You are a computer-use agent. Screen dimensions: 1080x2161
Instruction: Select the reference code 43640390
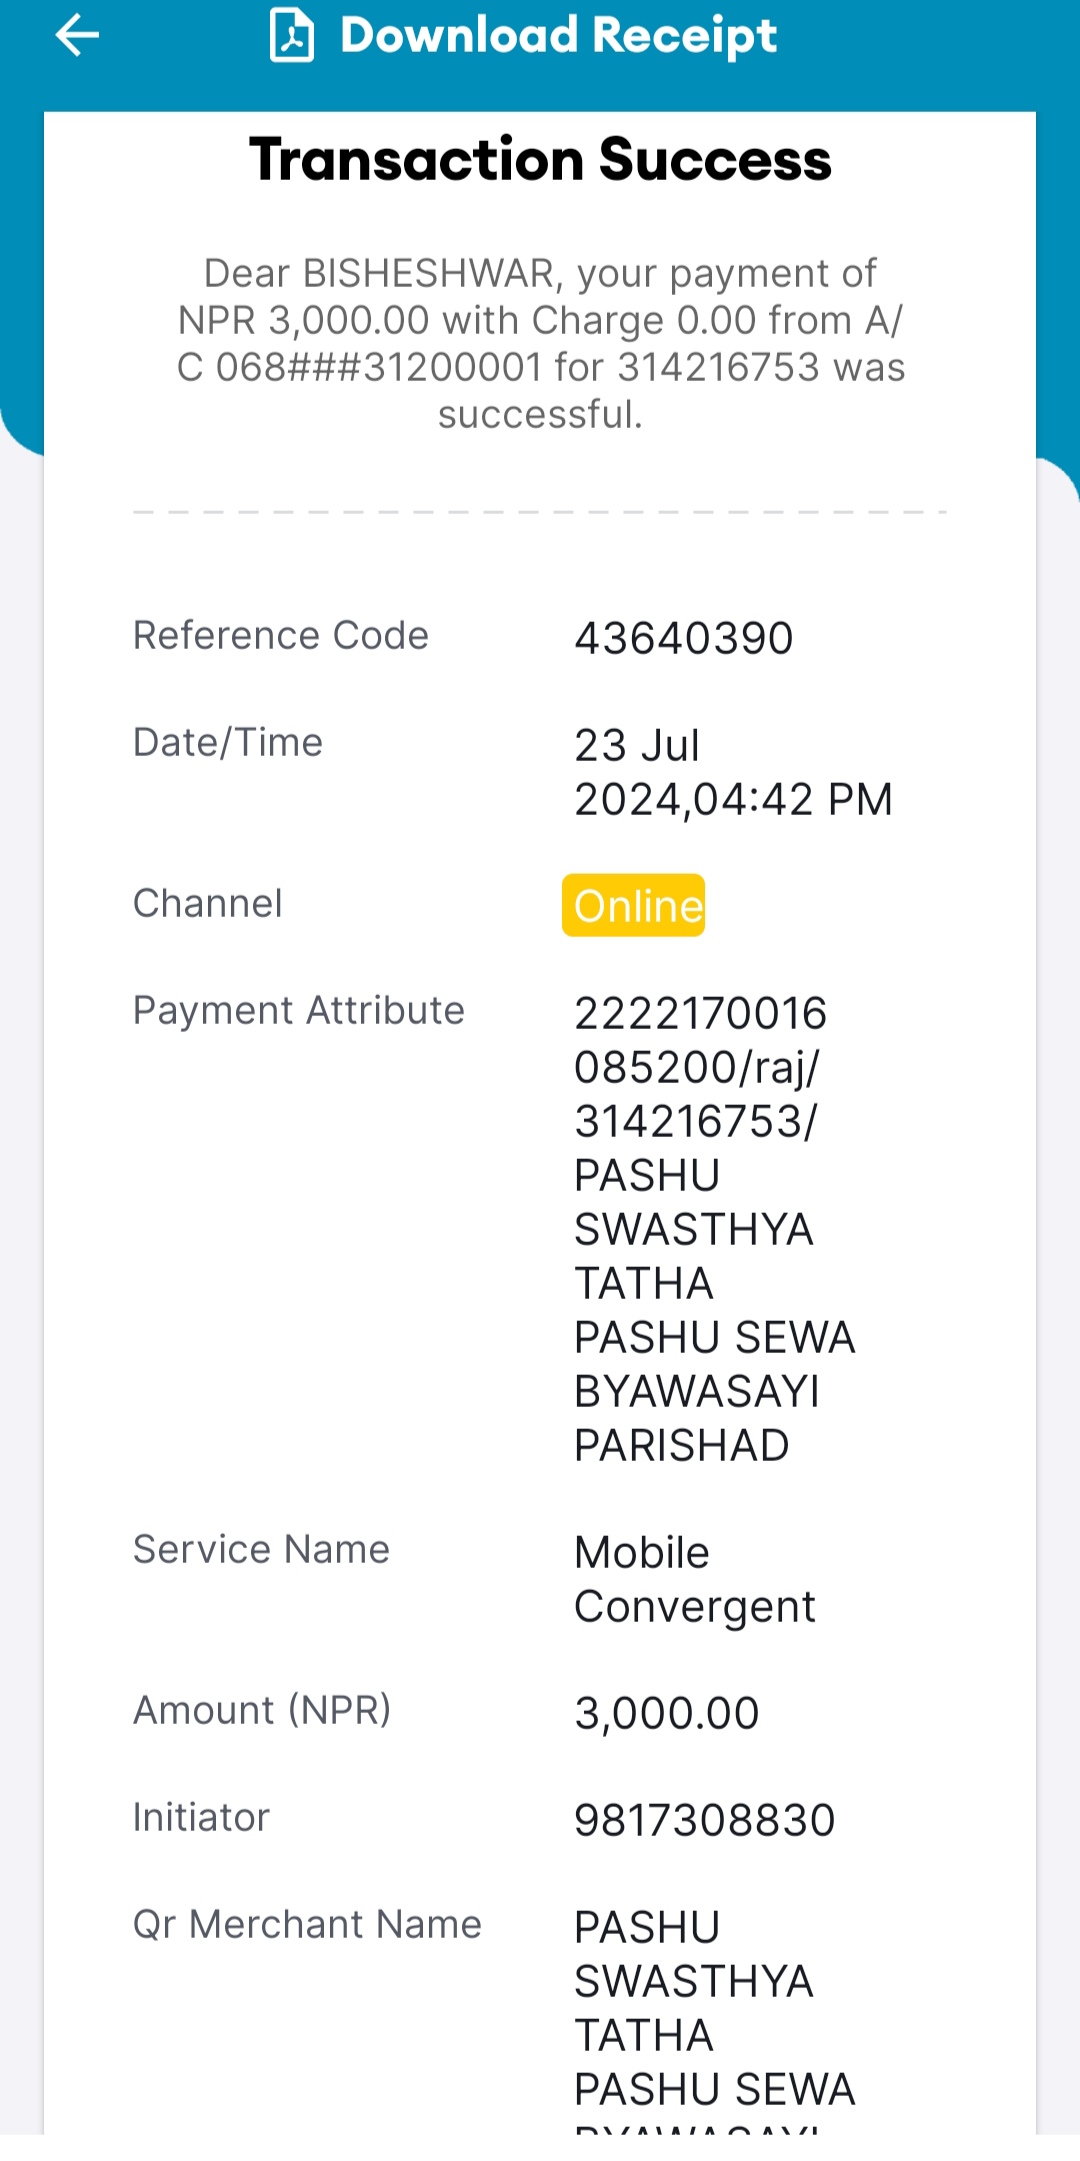[684, 638]
